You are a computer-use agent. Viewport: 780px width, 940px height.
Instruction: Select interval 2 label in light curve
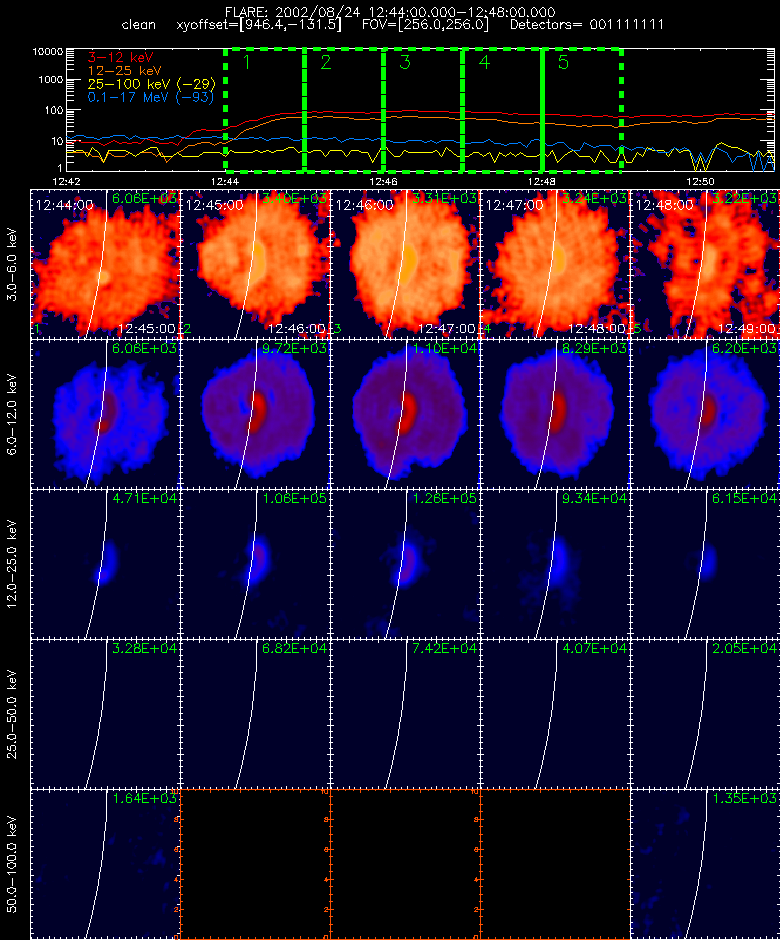pyautogui.click(x=326, y=62)
